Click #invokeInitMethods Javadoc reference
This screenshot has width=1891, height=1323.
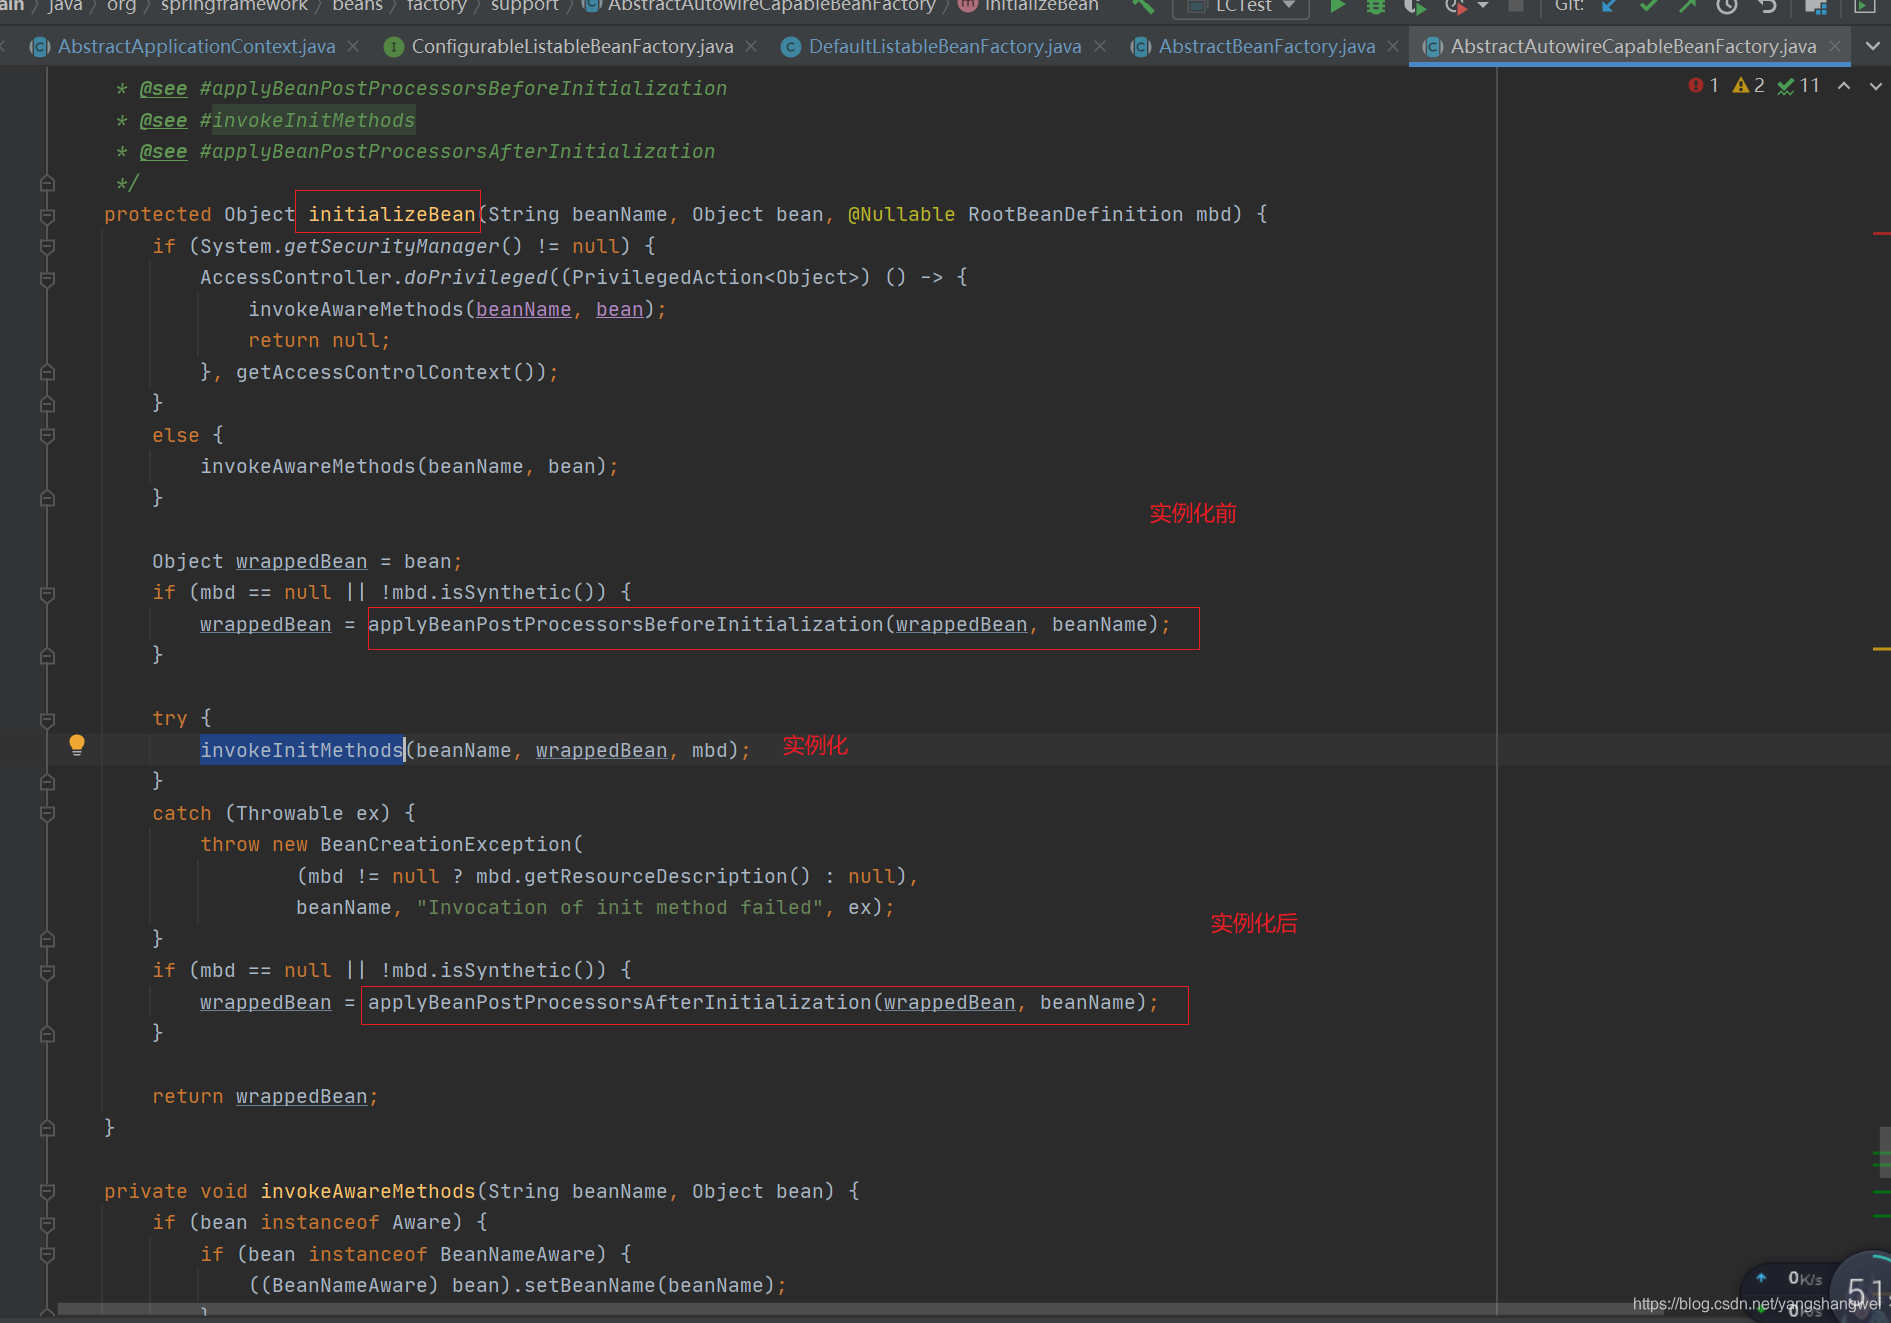coord(307,121)
